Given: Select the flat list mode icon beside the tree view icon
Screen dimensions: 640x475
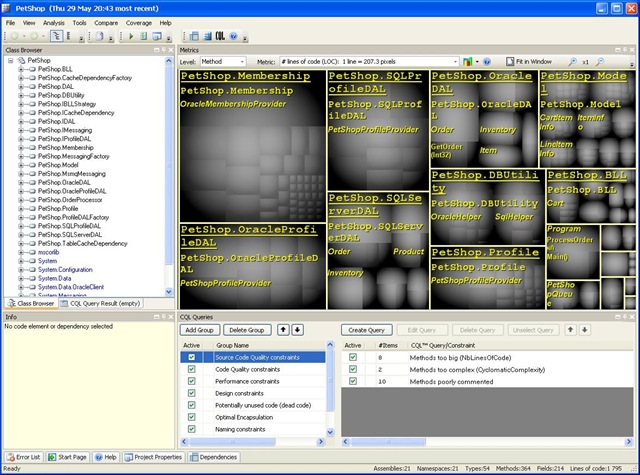Looking at the screenshot, I should click(69, 36).
